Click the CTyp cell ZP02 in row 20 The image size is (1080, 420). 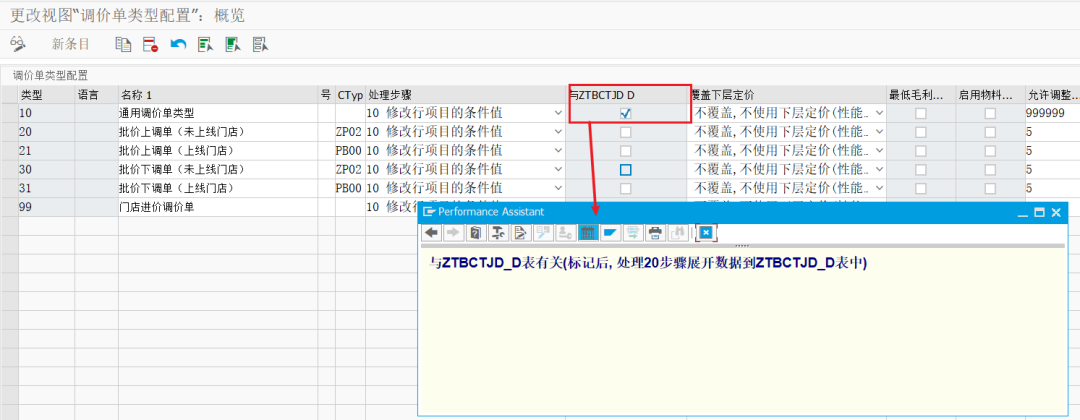tap(350, 132)
